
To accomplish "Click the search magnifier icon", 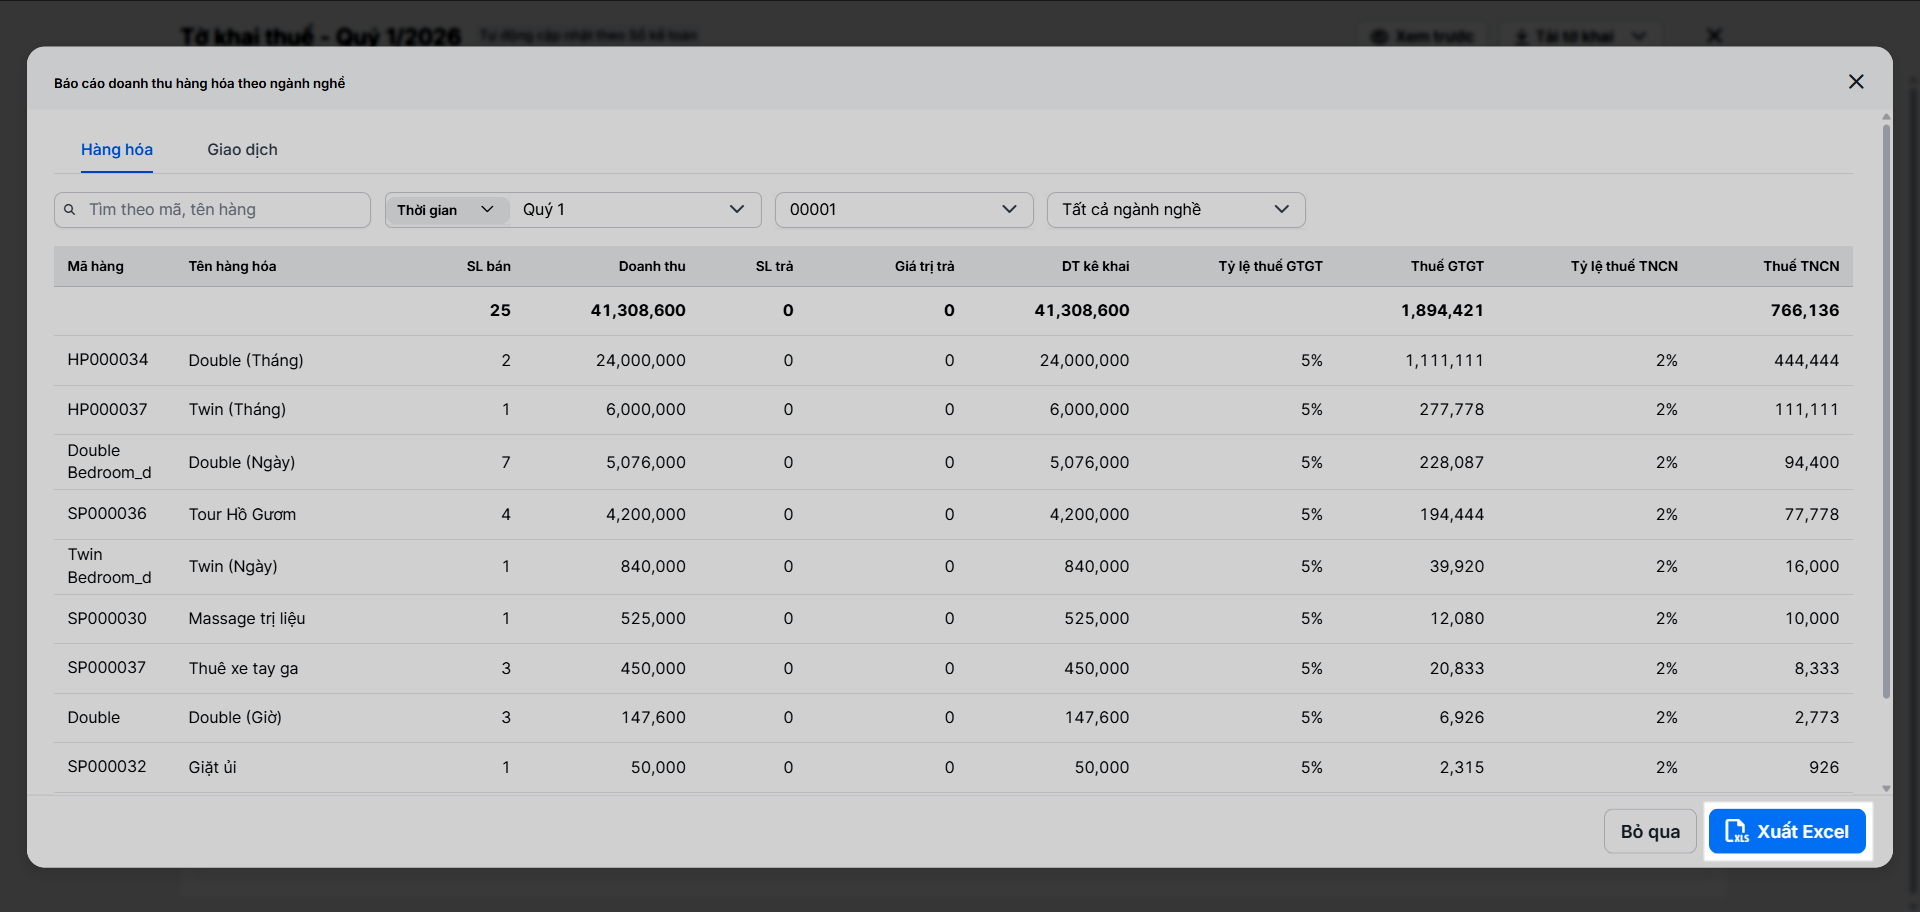I will 70,210.
